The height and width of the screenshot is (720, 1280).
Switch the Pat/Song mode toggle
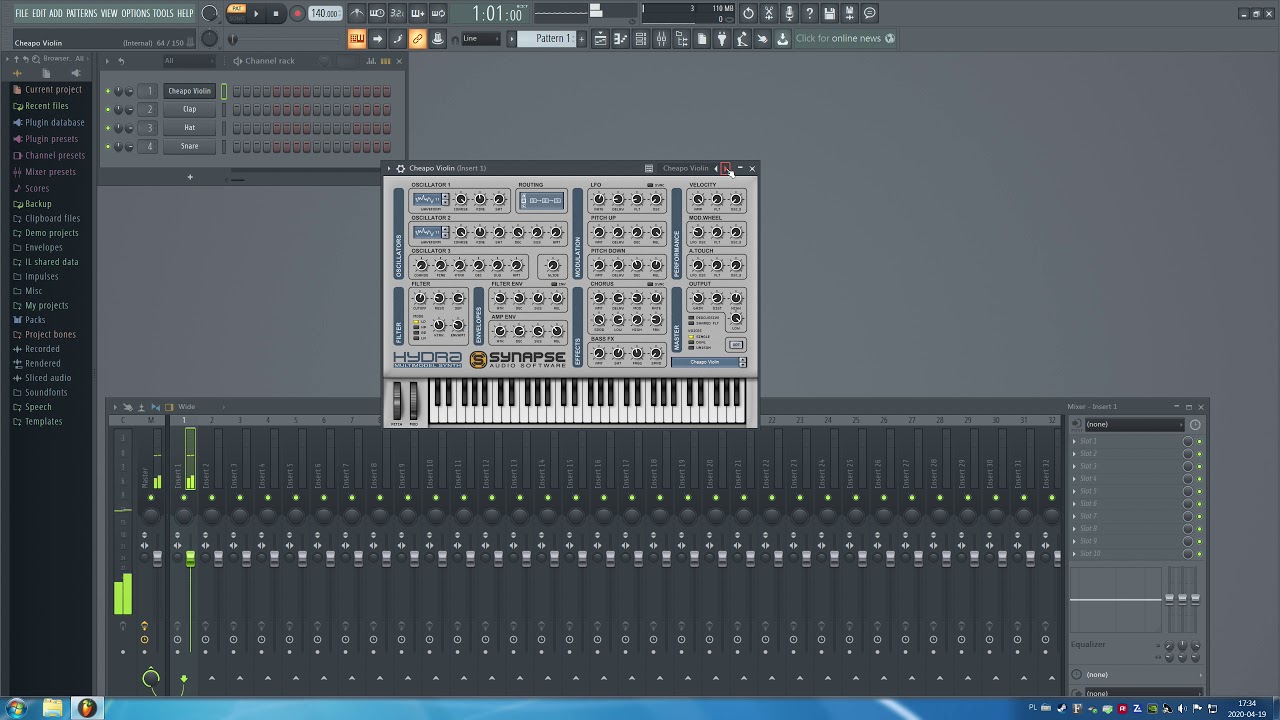[237, 13]
